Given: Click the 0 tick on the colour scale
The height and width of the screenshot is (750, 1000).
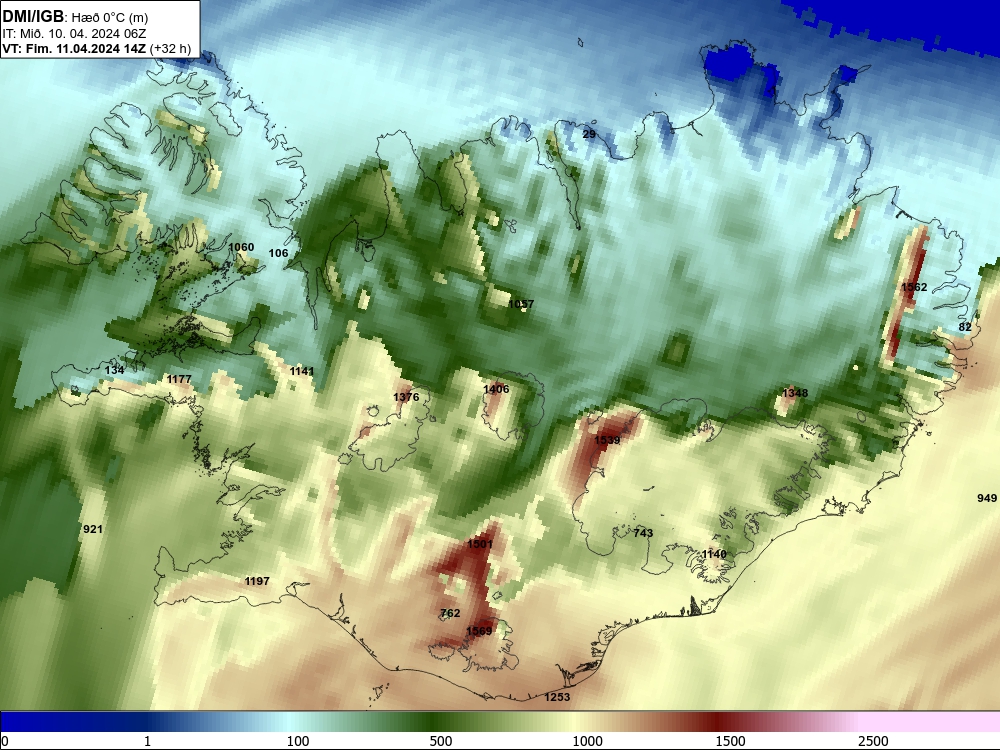Looking at the screenshot, I should (6, 741).
